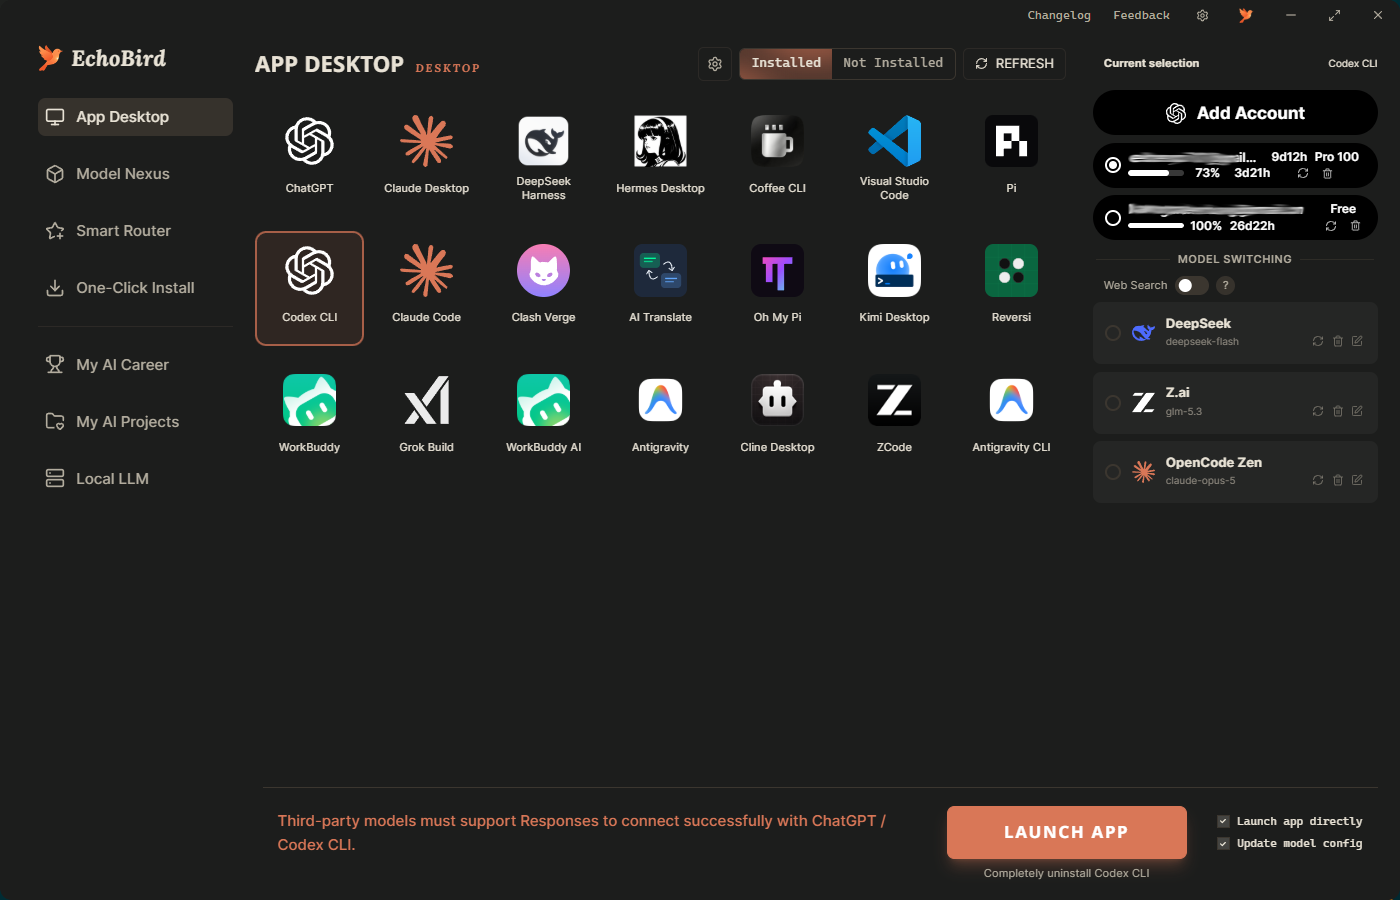This screenshot has height=900, width=1400.
Task: Open Model Nexus in sidebar
Action: coord(135,174)
